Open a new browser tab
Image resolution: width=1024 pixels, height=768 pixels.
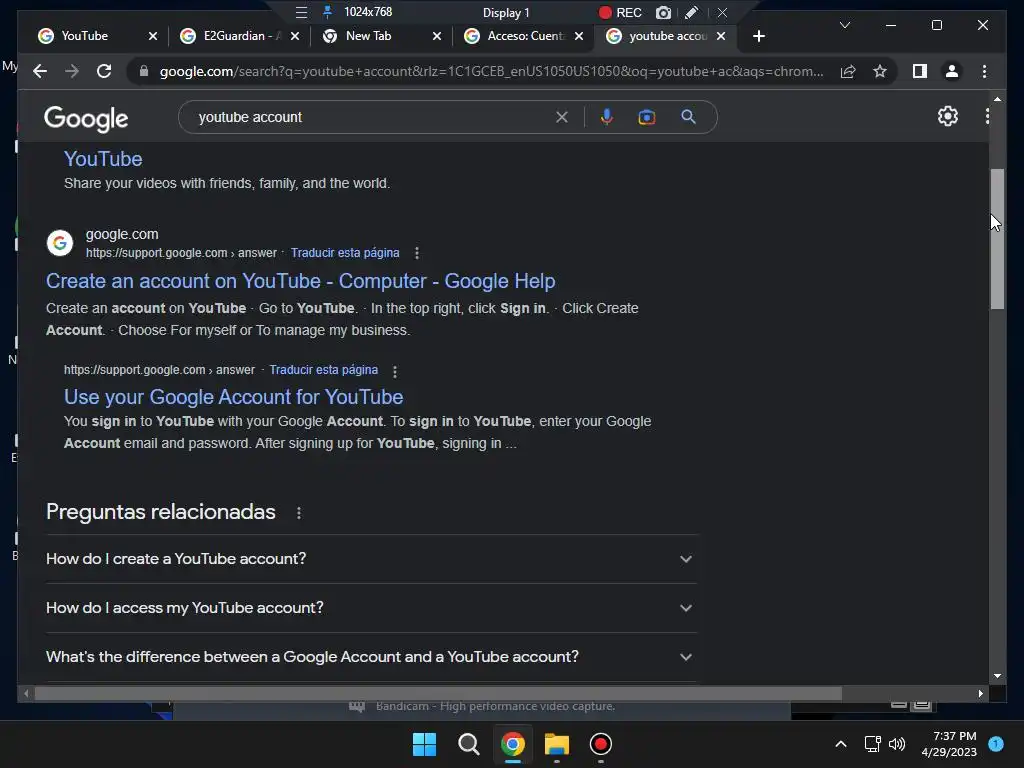pyautogui.click(x=759, y=36)
